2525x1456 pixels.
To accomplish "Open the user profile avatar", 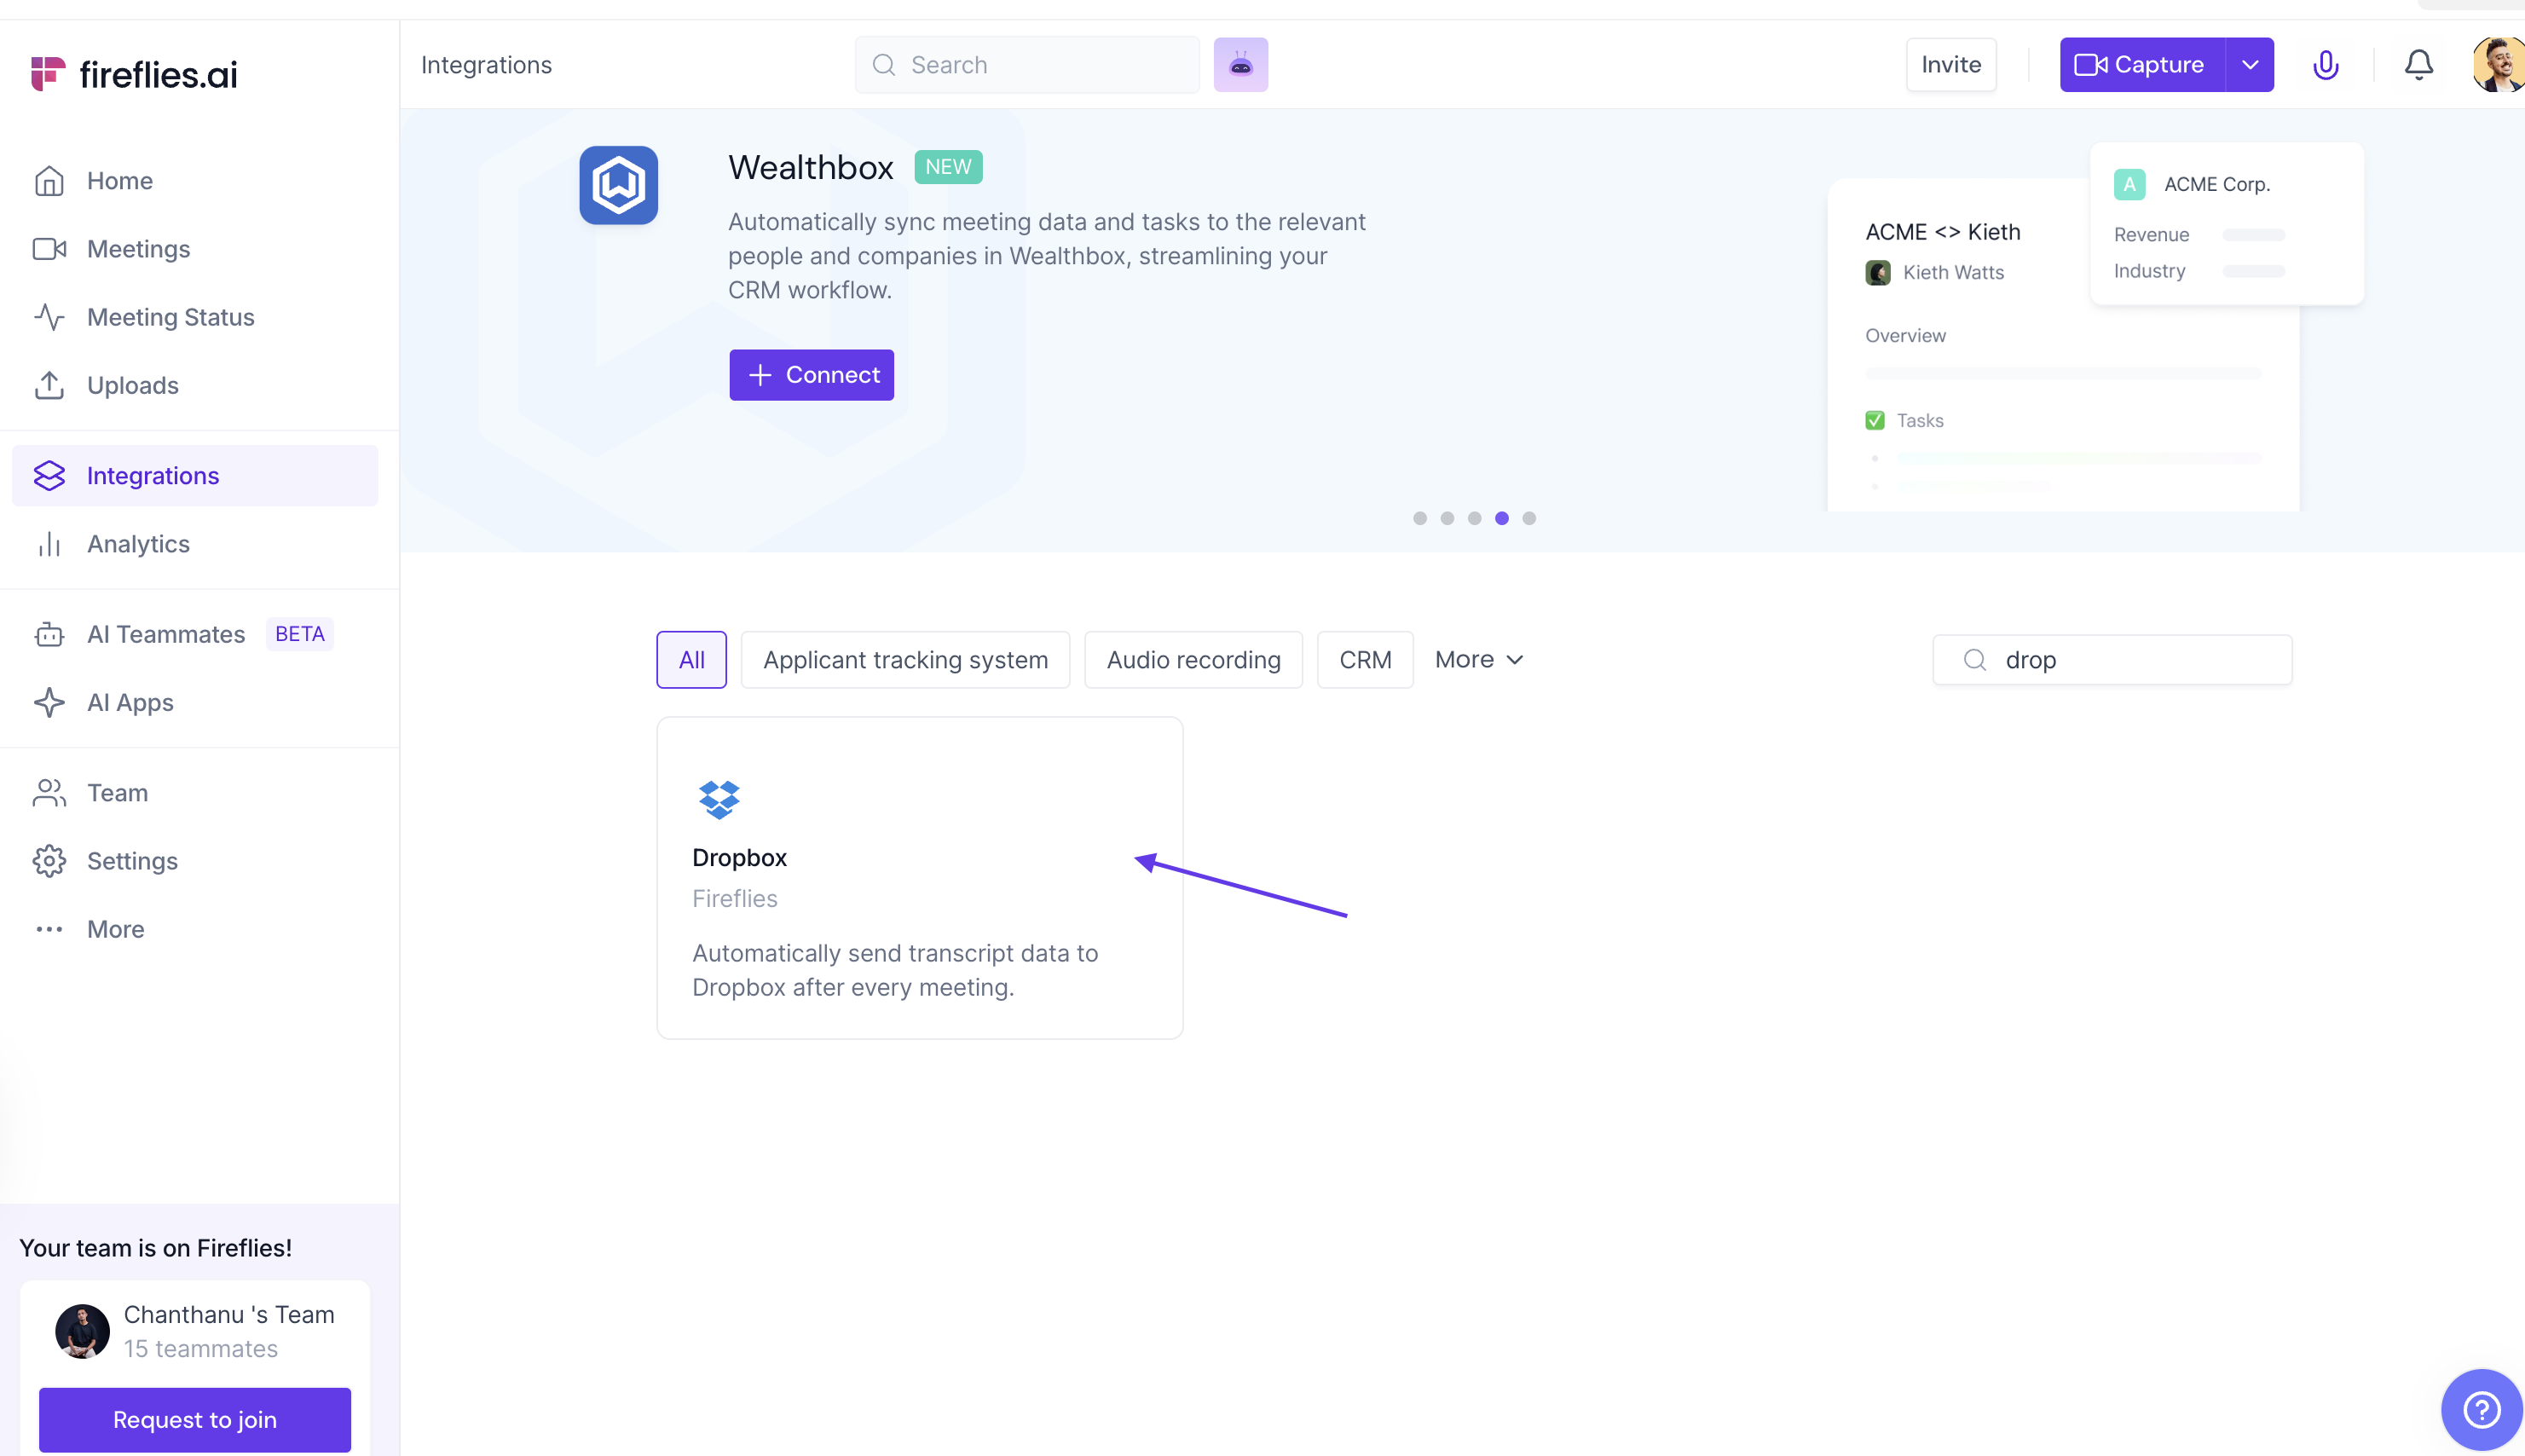I will point(2497,65).
